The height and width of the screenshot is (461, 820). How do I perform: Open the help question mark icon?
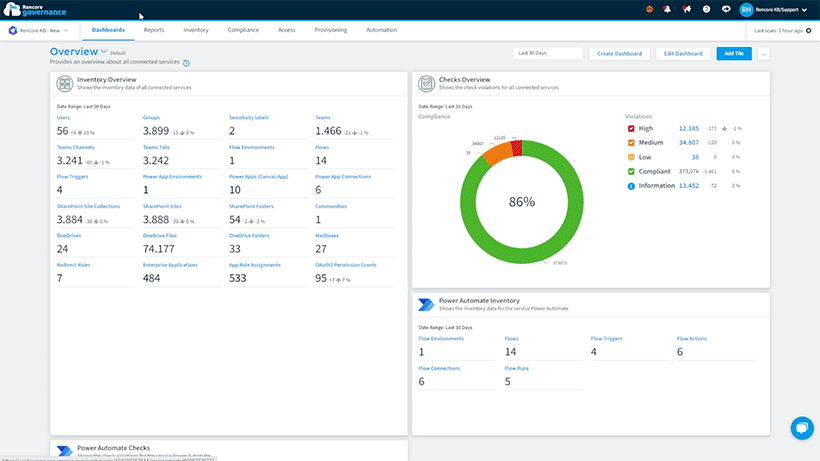click(707, 9)
